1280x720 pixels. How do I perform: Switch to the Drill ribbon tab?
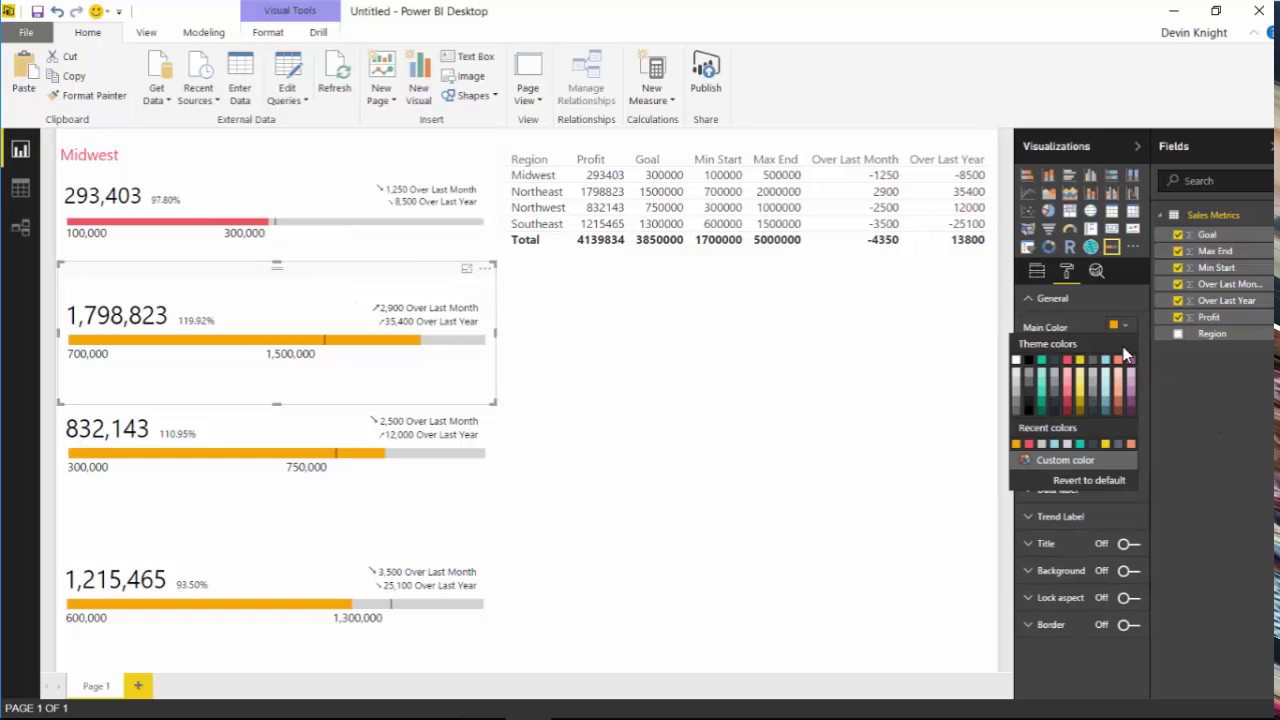318,32
